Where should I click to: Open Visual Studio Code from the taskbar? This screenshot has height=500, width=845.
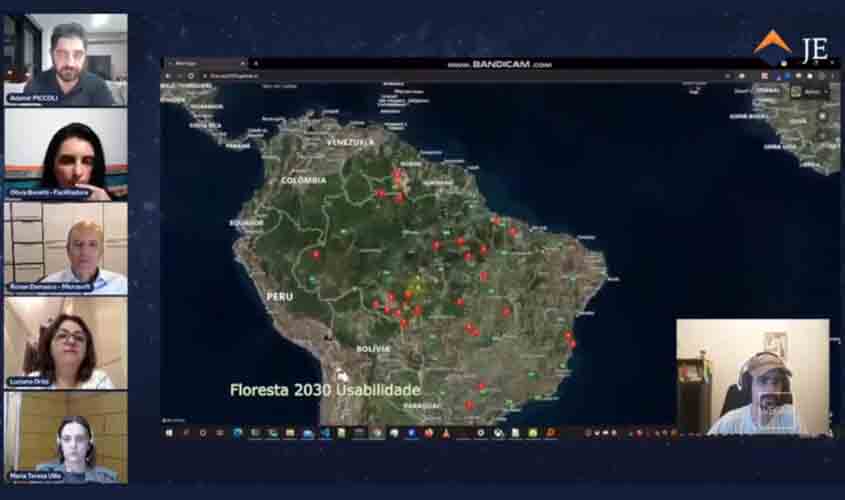coord(325,433)
